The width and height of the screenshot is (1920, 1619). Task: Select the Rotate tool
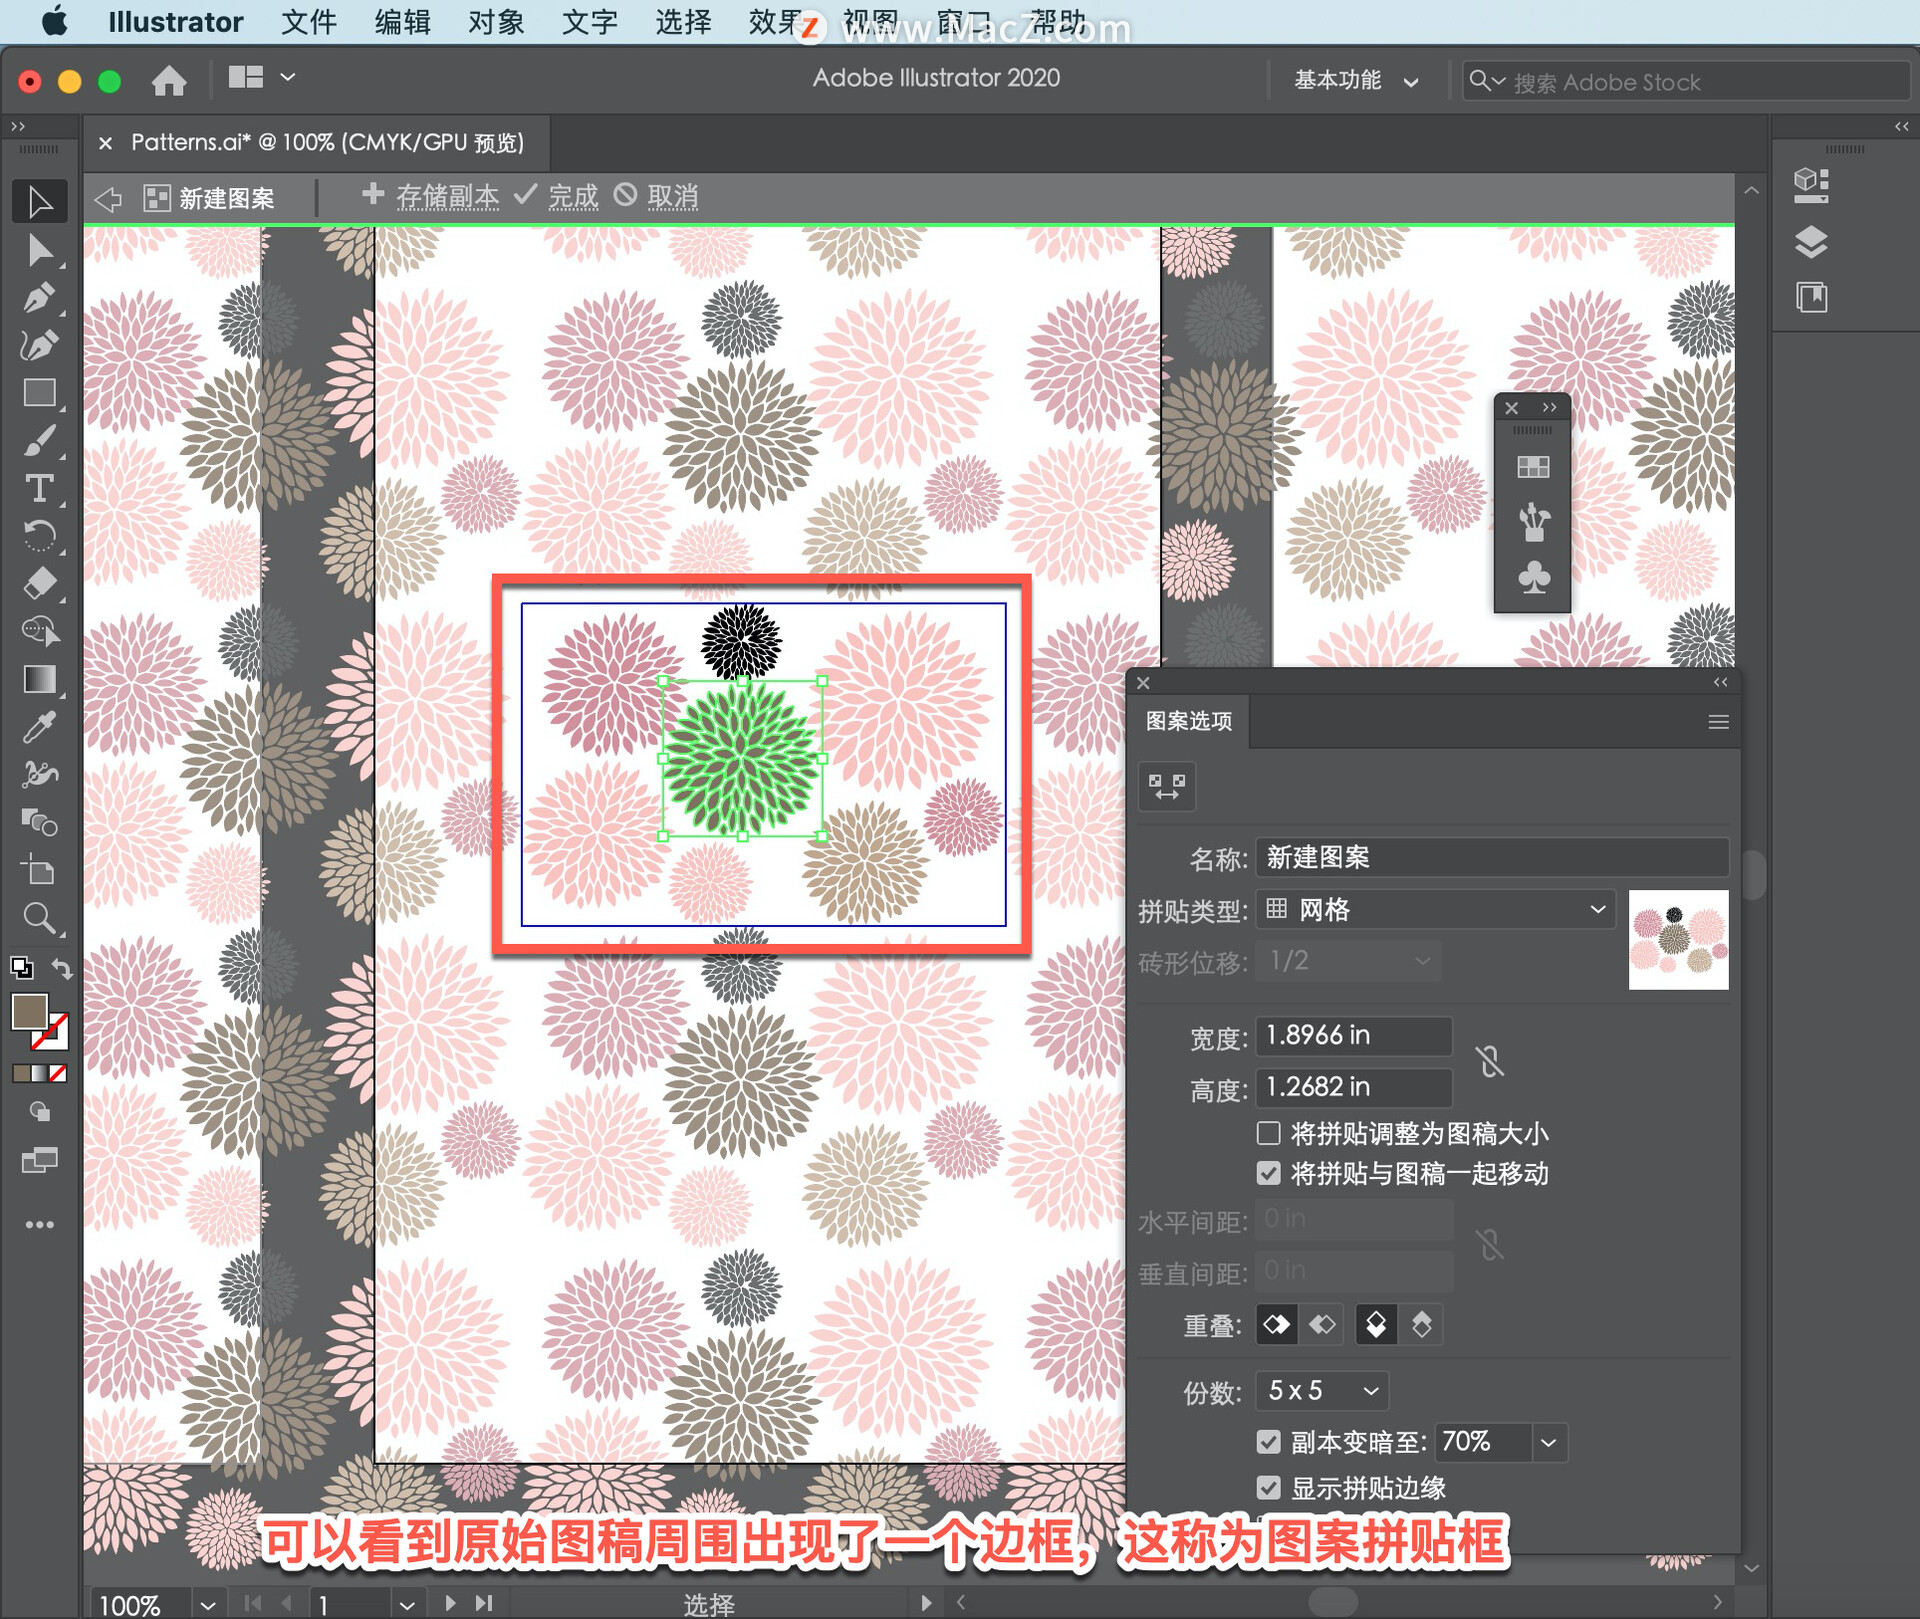click(40, 536)
